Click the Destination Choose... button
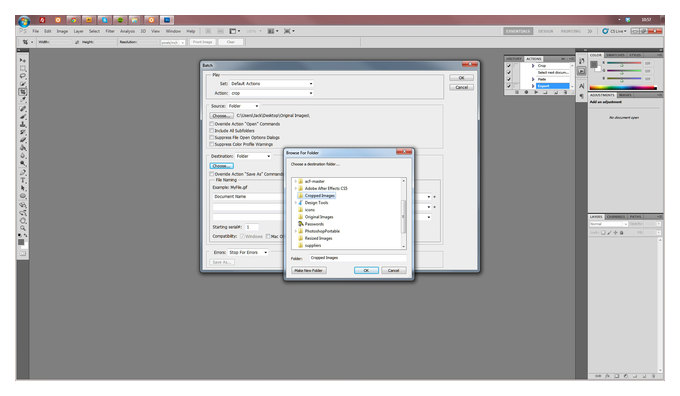Screen dimensions: 680x396 pyautogui.click(x=222, y=166)
